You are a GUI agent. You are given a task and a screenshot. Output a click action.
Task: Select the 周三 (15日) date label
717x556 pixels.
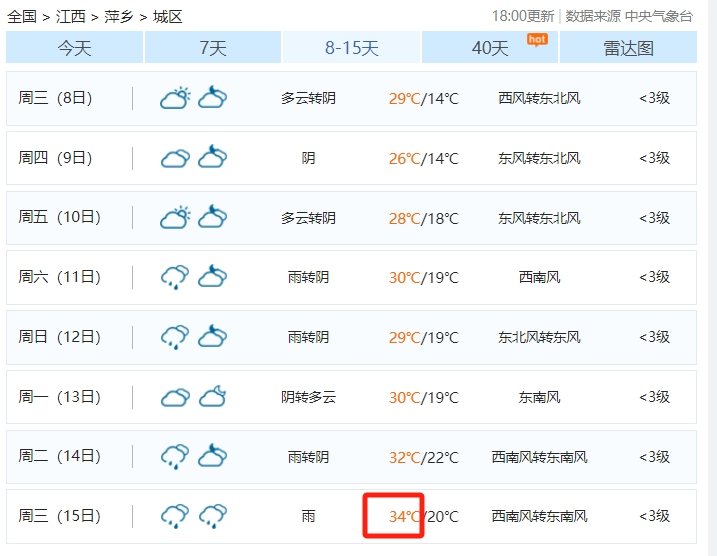tap(59, 516)
